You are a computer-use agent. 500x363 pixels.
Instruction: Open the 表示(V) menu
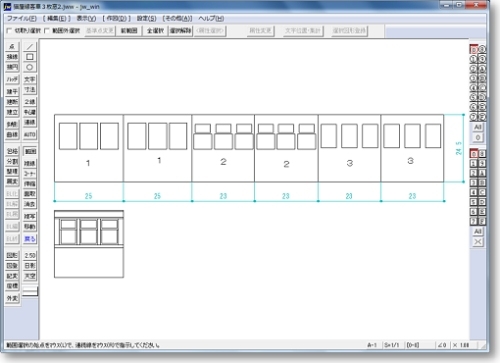point(86,18)
